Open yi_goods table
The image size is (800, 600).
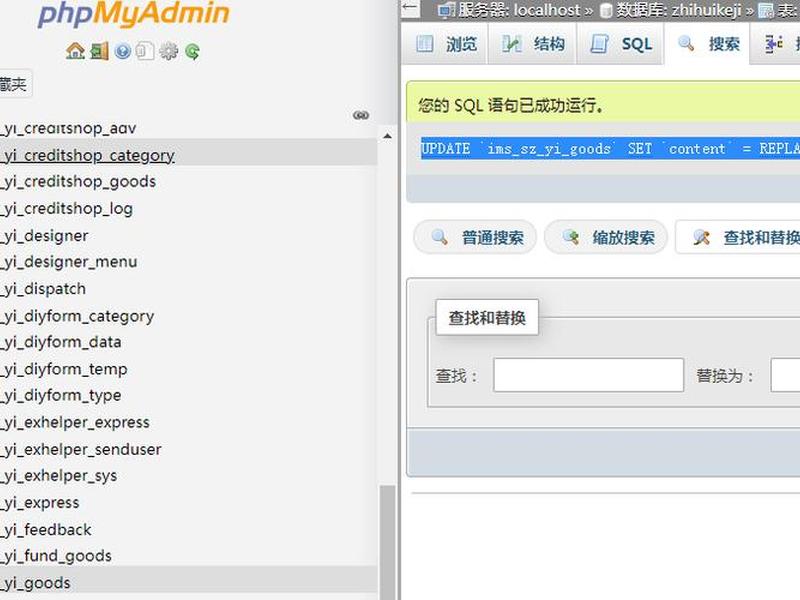point(36,583)
